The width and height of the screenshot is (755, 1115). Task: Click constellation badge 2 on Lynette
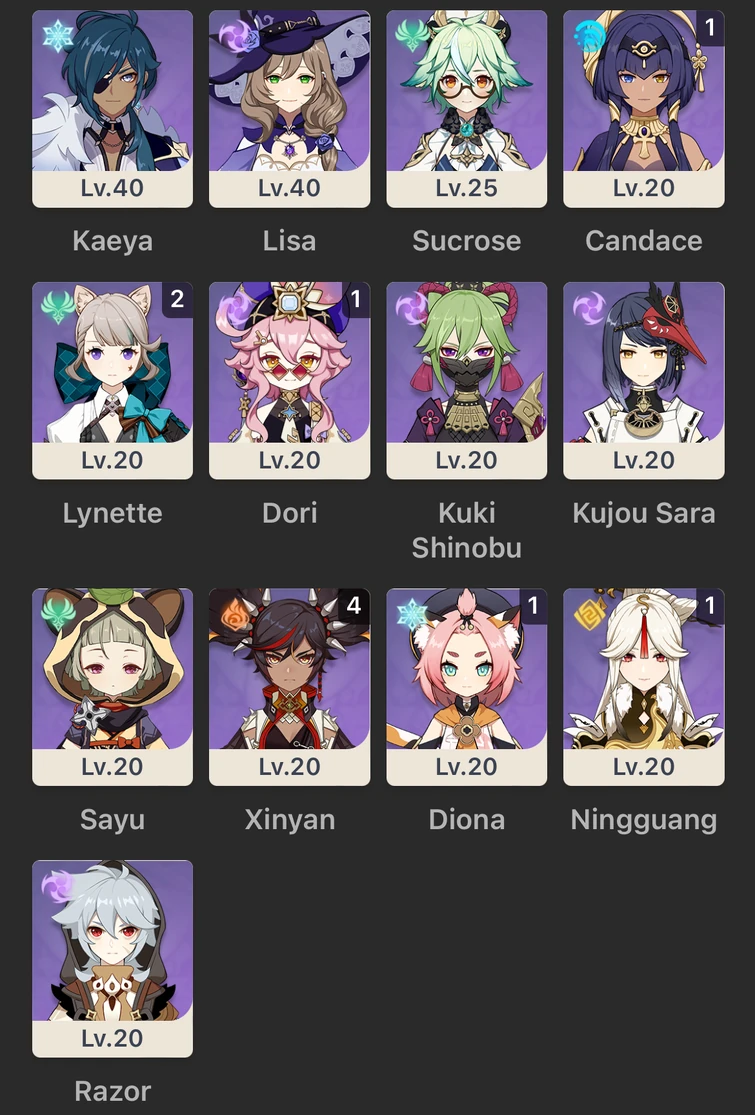(177, 299)
